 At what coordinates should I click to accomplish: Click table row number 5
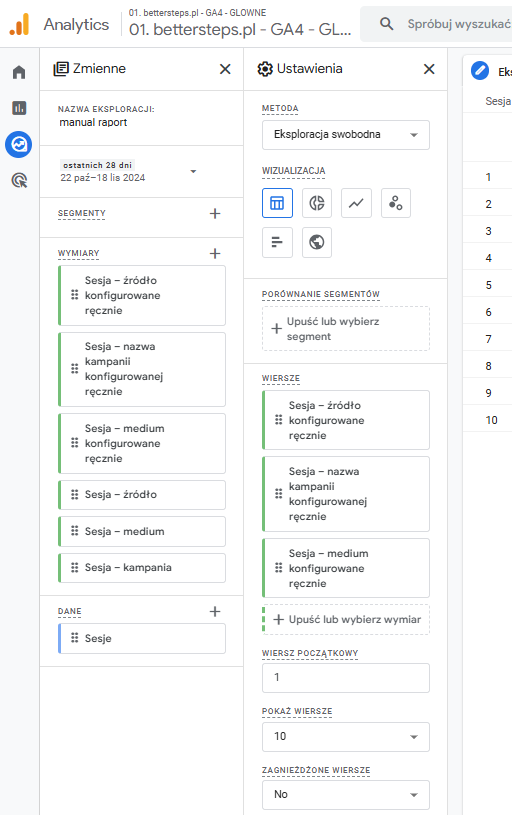[489, 285]
